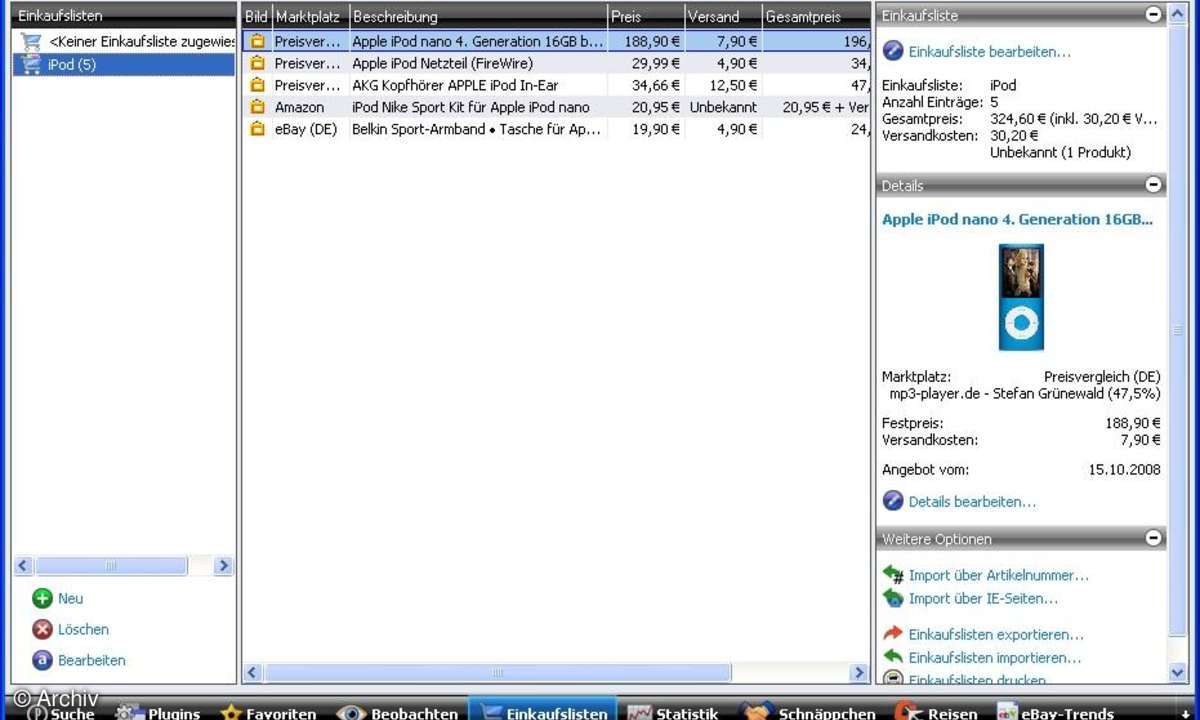Click the bottom tab bar overflow arrow
Viewport: 1200px width, 720px height.
(x=1185, y=712)
